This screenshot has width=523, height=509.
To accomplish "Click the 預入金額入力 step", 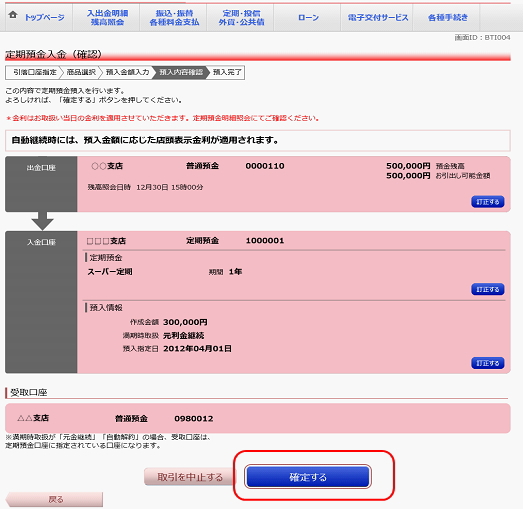I will 127,72.
